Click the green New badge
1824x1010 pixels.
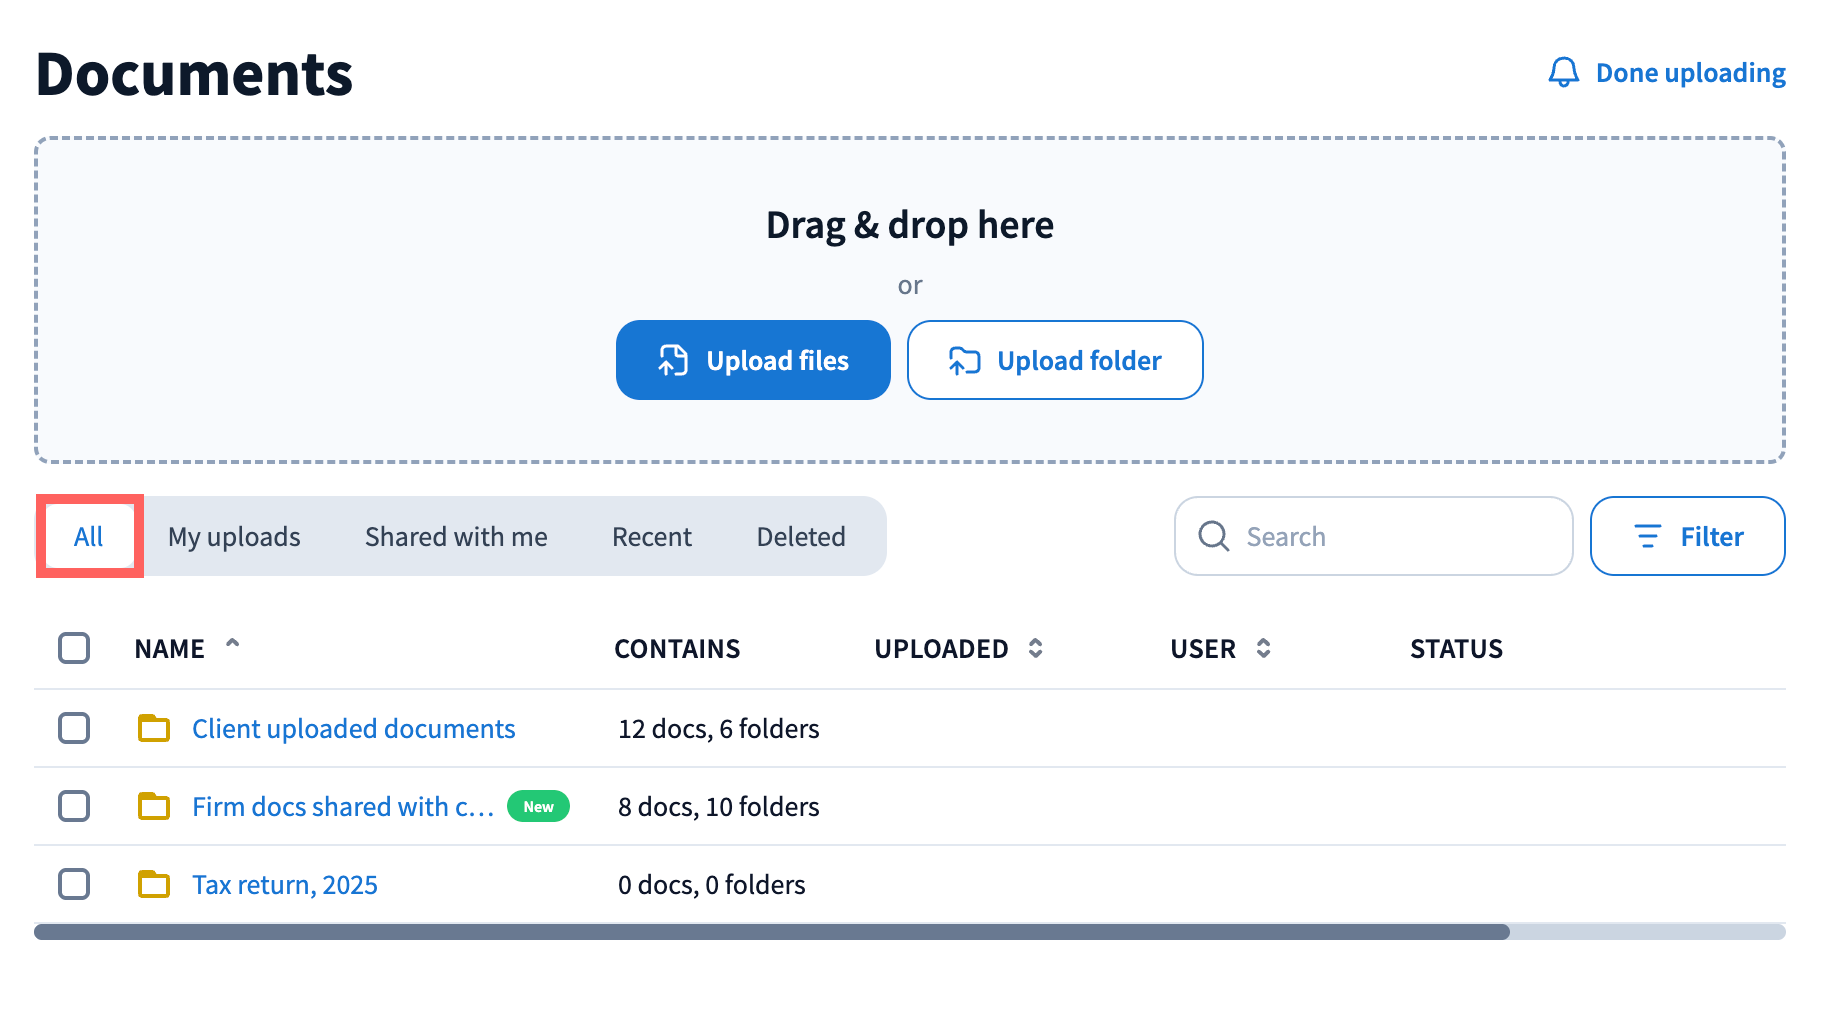538,806
